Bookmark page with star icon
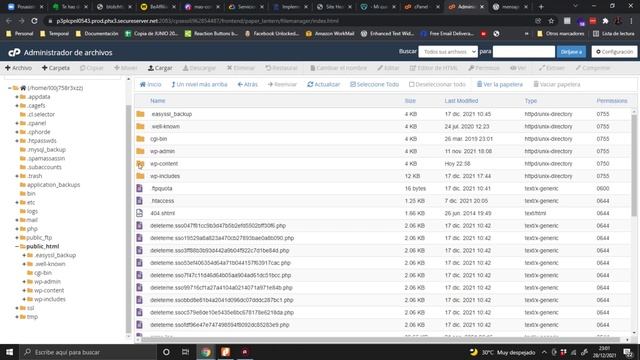Viewport: 640px width, 360px height. pyautogui.click(x=551, y=21)
